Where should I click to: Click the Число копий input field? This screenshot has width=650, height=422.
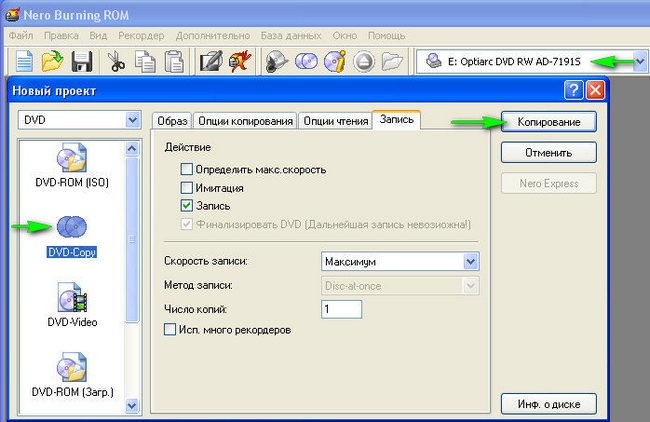pos(342,309)
